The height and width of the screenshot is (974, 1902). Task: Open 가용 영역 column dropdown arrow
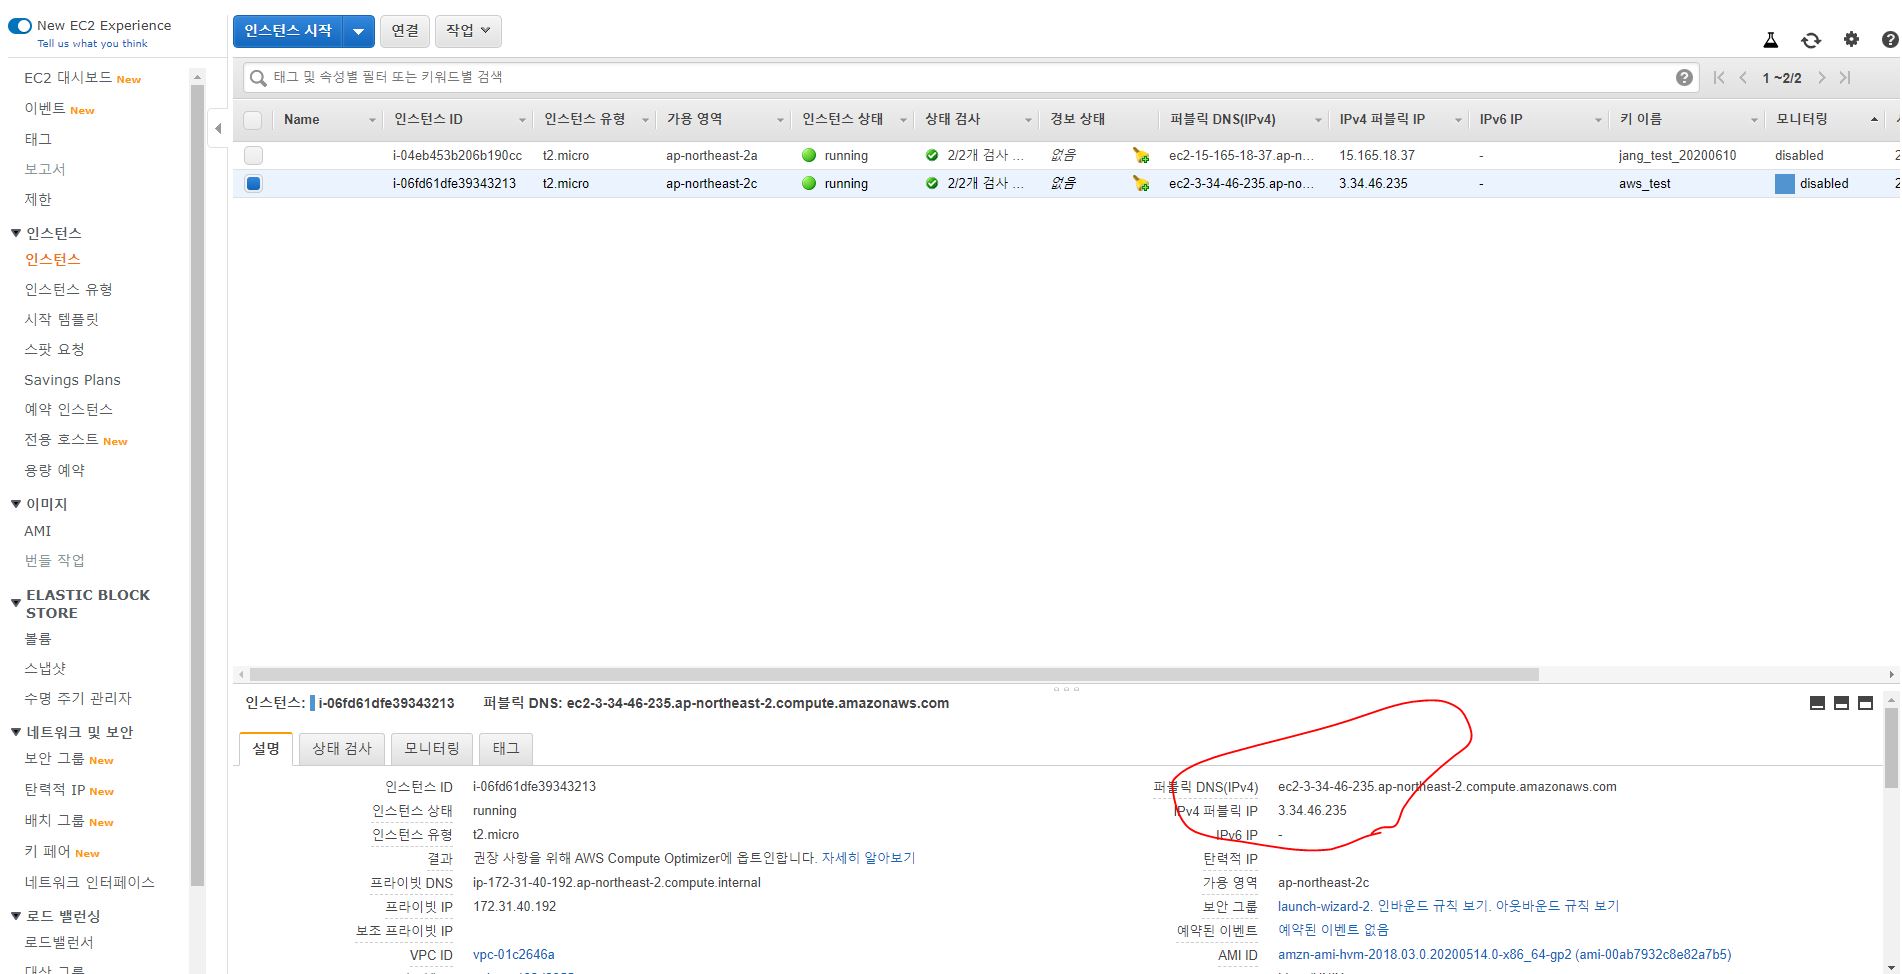pos(780,120)
